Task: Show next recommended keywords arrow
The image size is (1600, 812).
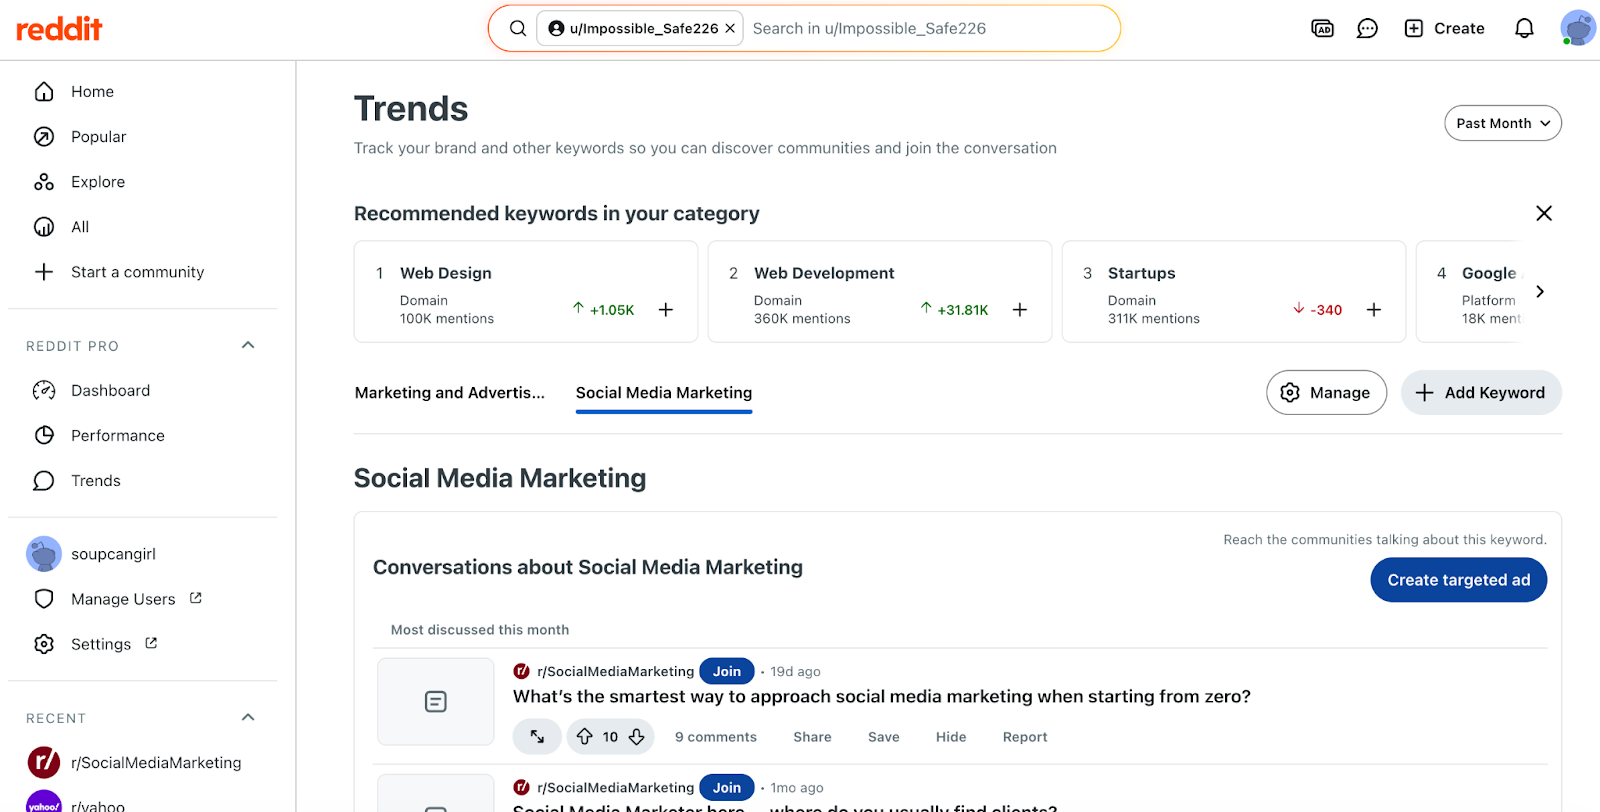Action: tap(1540, 291)
